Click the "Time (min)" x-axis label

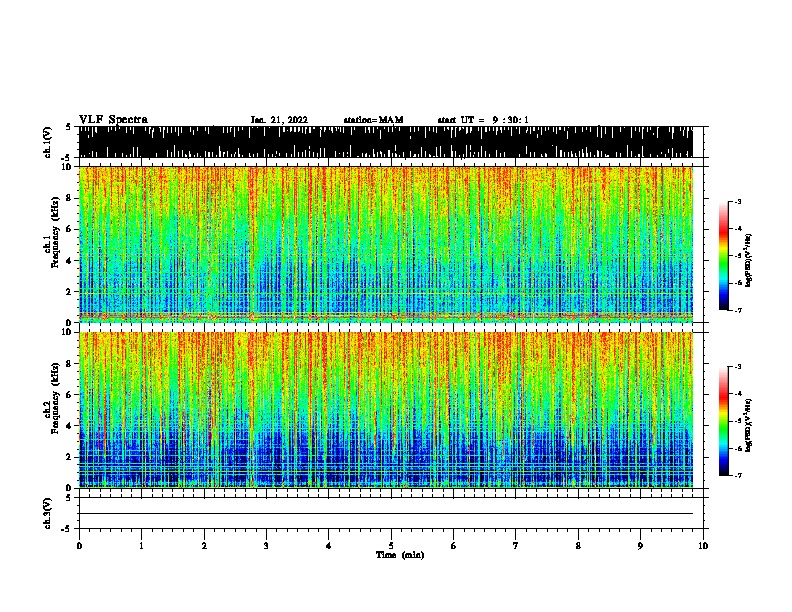400,555
